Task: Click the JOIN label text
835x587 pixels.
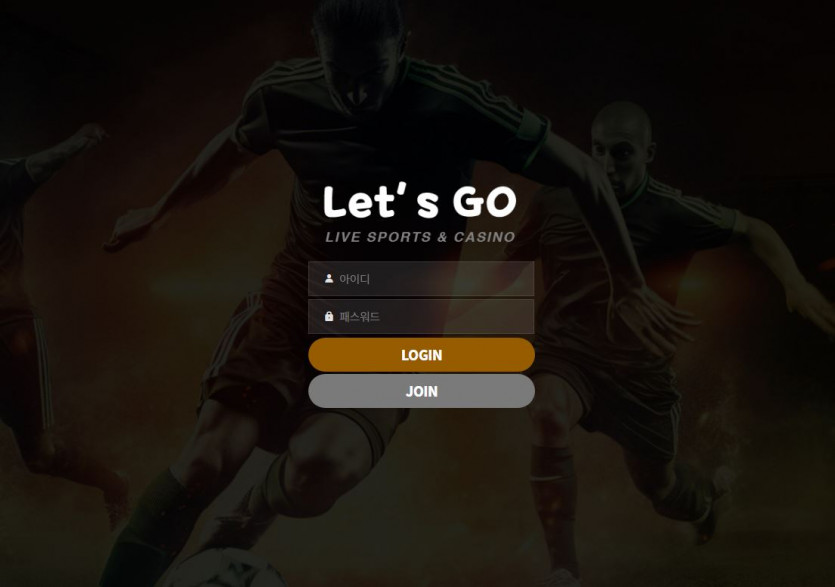Action: [421, 392]
